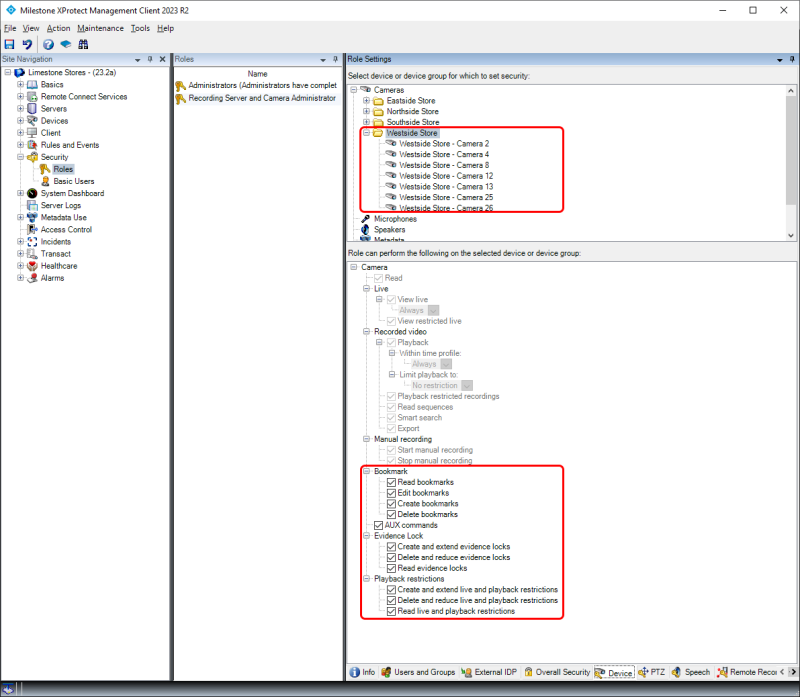Expand the Southside Store folder
This screenshot has width=800, height=697.
[366, 122]
